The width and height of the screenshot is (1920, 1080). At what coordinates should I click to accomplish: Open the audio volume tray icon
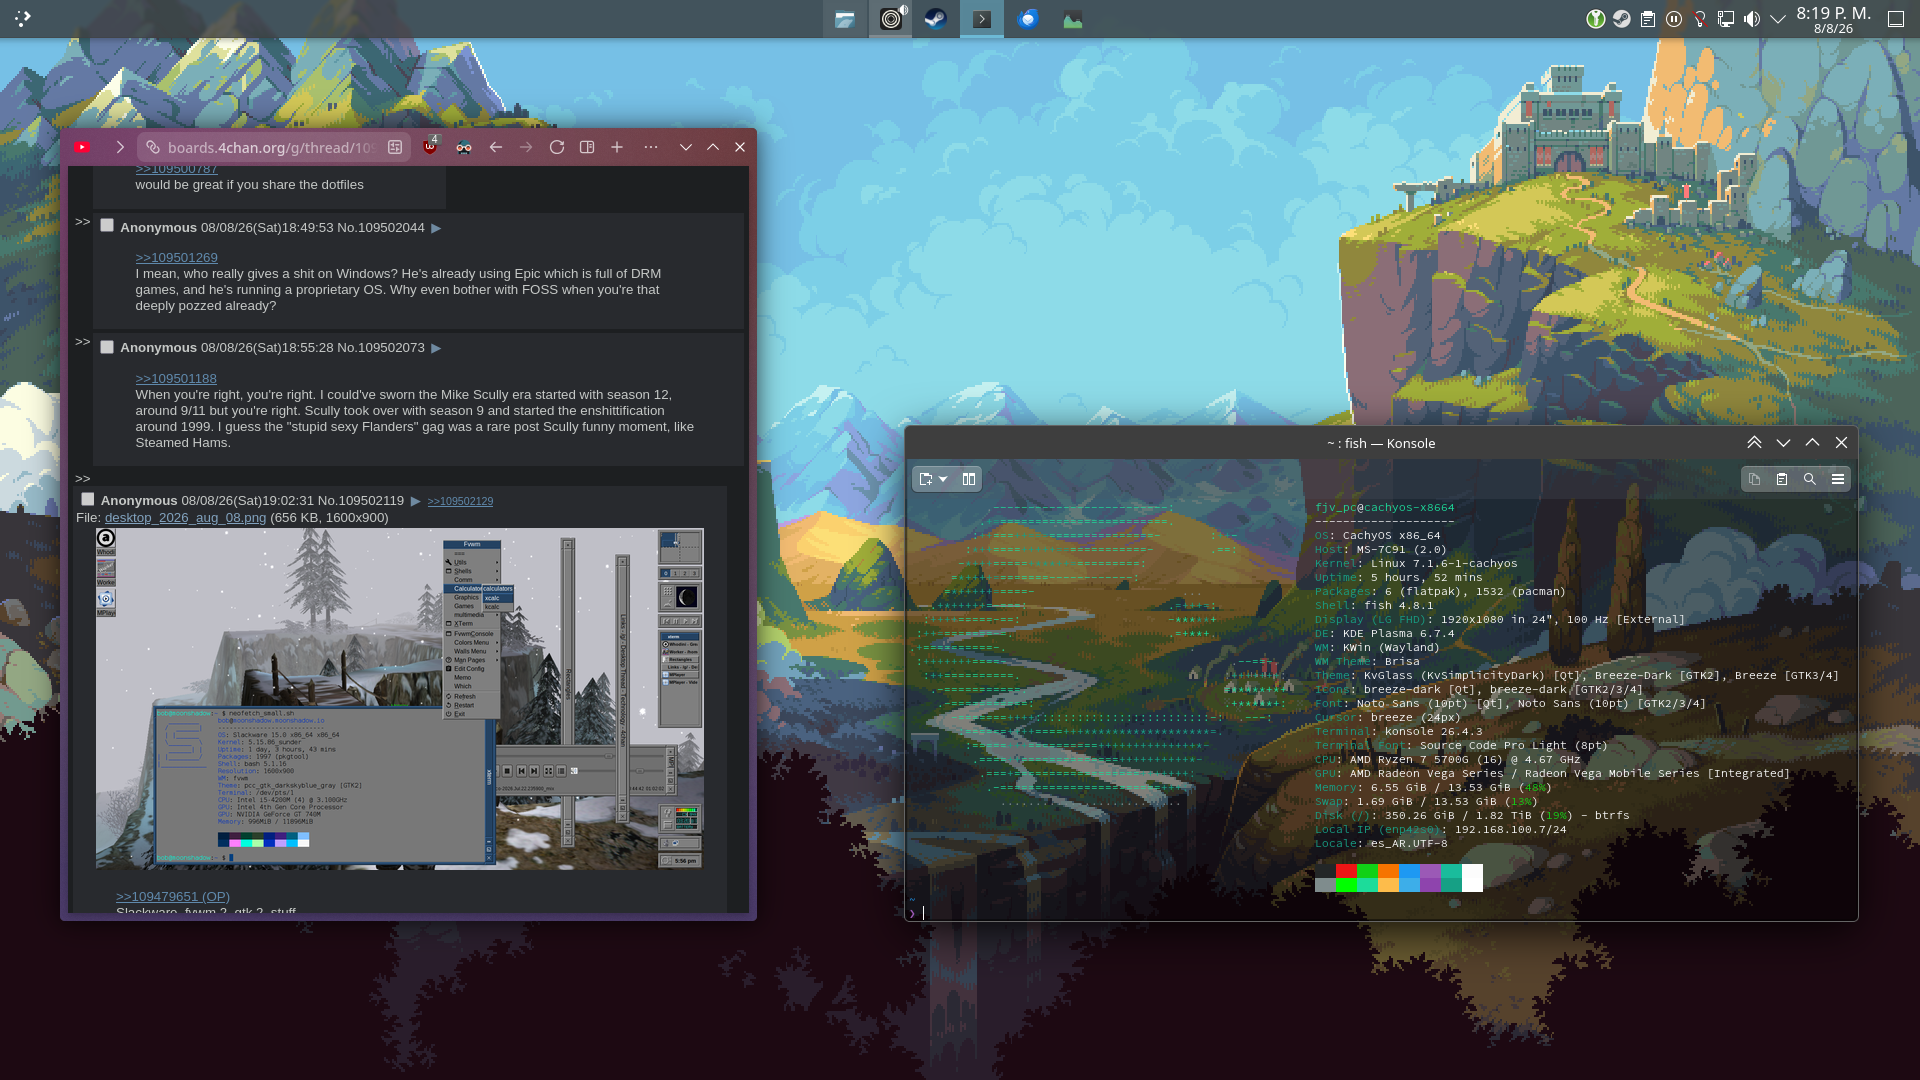click(x=1752, y=19)
